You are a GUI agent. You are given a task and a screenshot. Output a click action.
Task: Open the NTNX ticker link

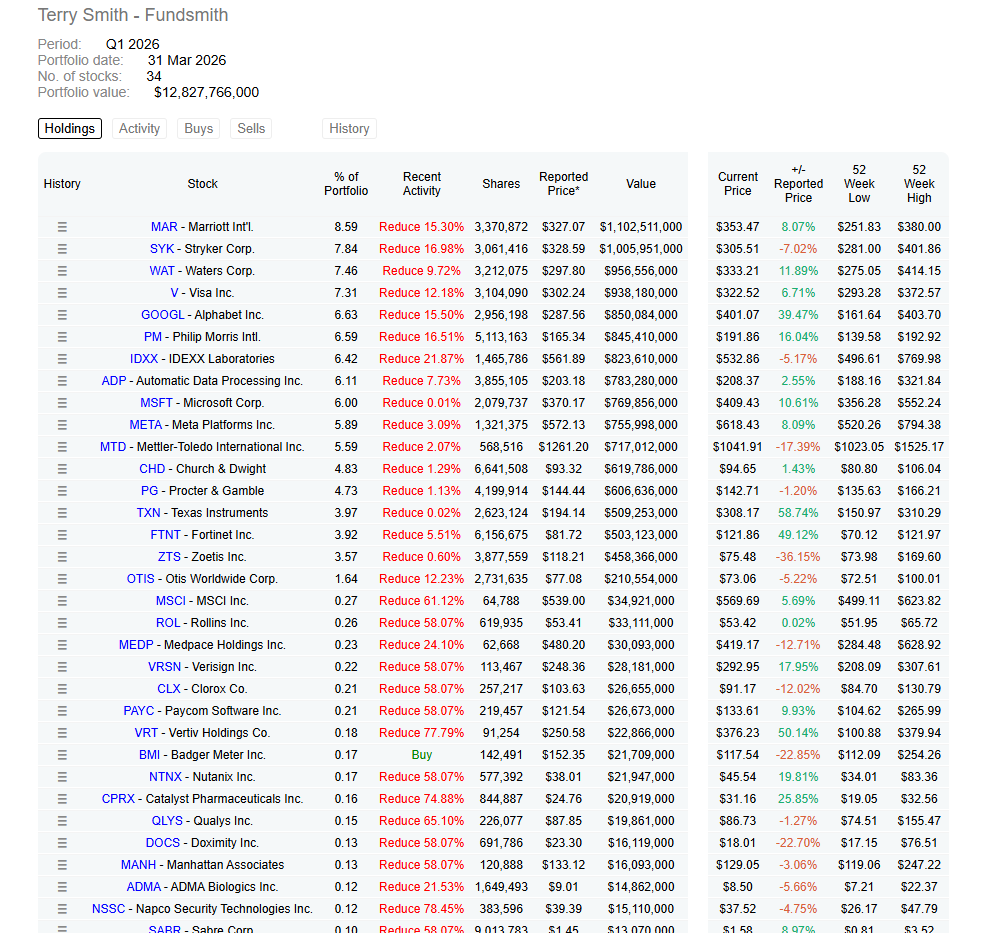click(x=165, y=777)
